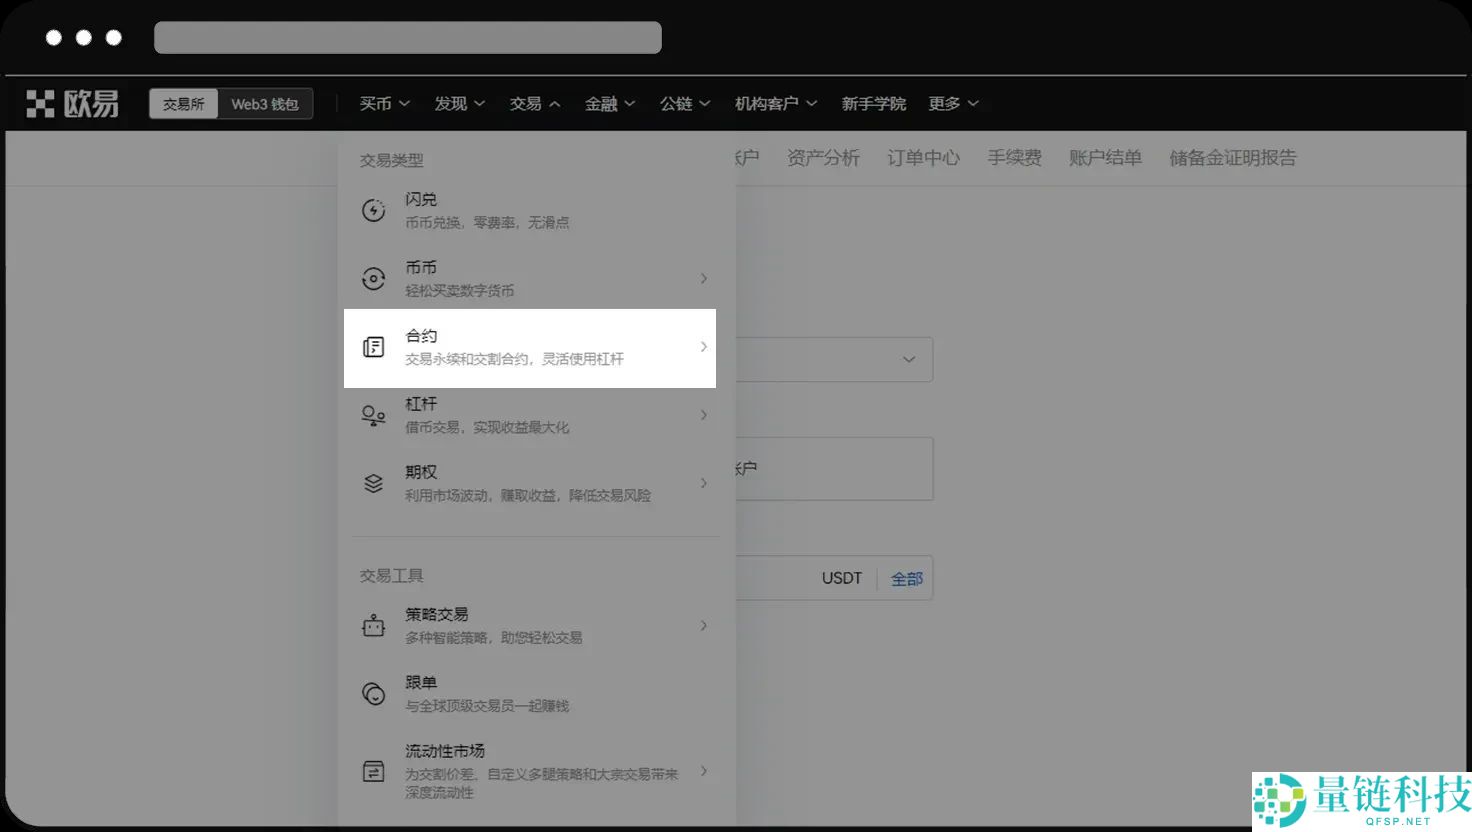Switch to Web3 钱包 mode
The width and height of the screenshot is (1472, 832).
(x=265, y=103)
